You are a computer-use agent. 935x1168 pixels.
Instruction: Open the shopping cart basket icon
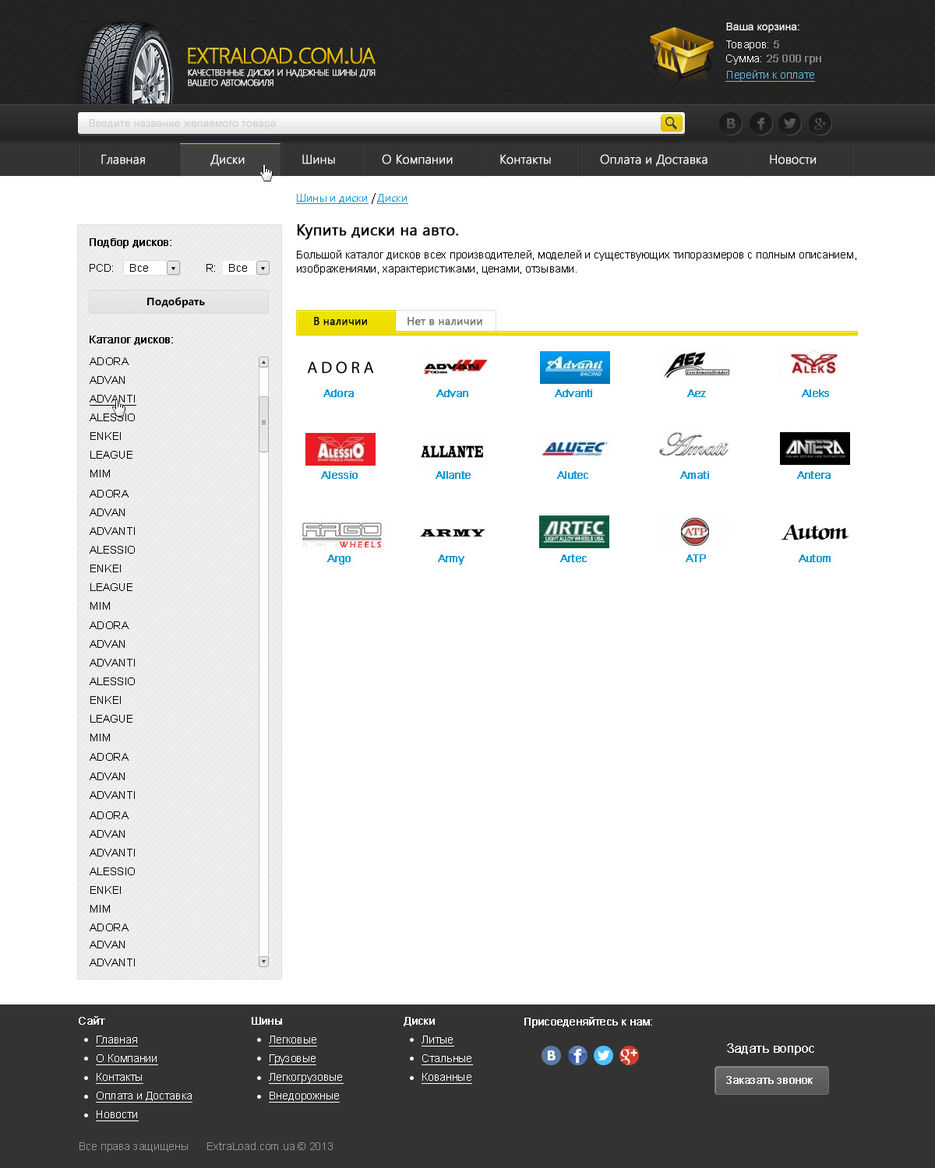(x=680, y=55)
